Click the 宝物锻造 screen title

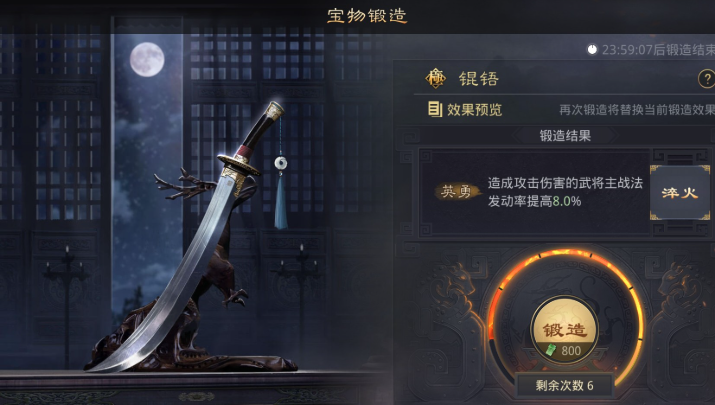tap(367, 16)
